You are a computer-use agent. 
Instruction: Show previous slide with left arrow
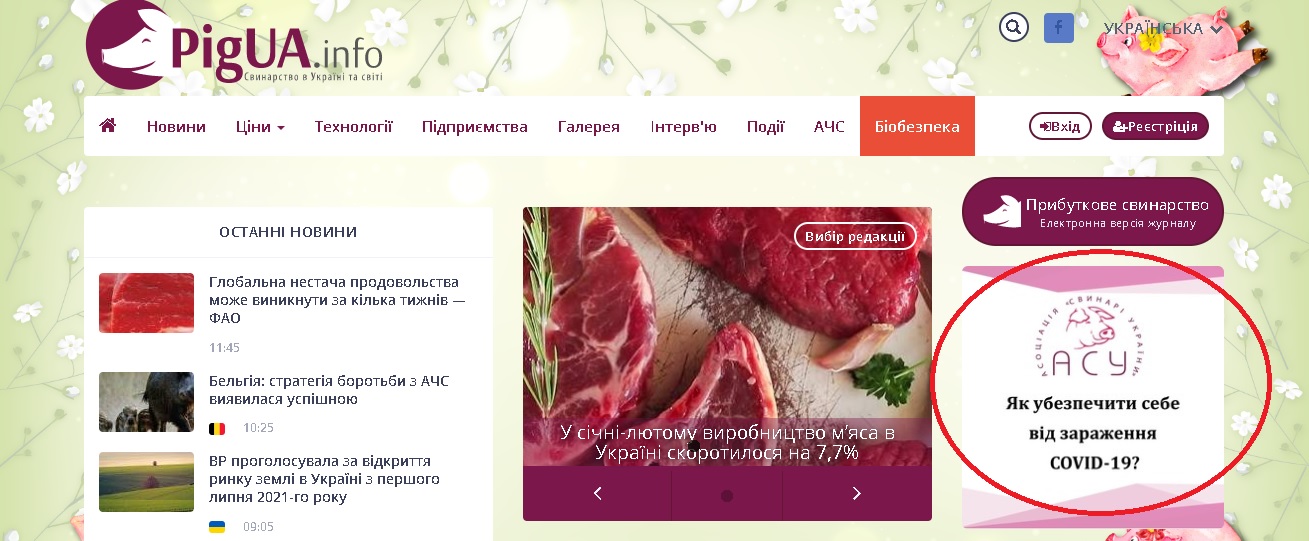[x=597, y=493]
